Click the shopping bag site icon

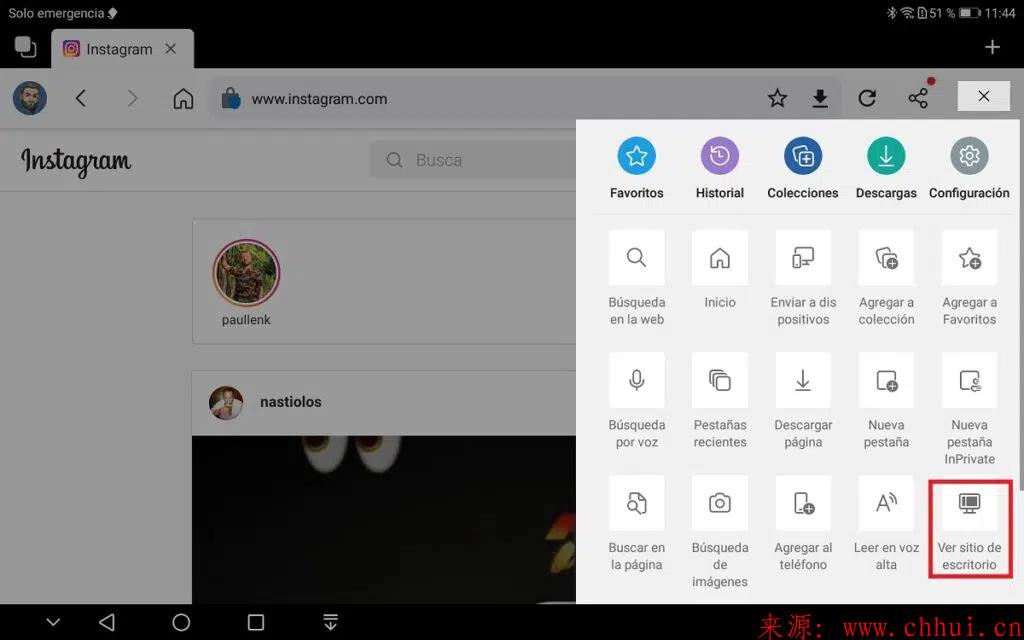[231, 99]
